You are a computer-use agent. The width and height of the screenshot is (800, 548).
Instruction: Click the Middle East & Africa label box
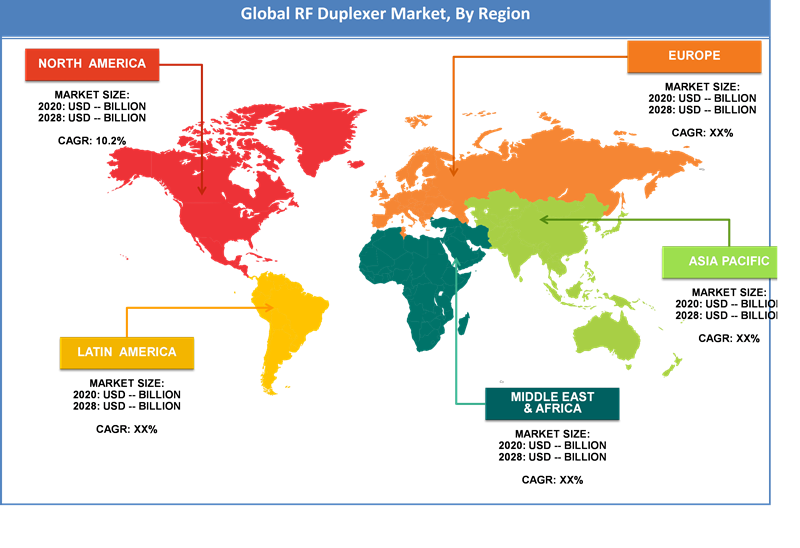(x=552, y=403)
